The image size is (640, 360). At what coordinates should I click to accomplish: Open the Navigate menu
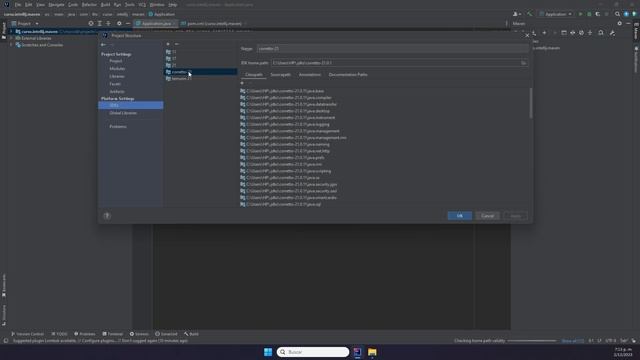pos(56,5)
